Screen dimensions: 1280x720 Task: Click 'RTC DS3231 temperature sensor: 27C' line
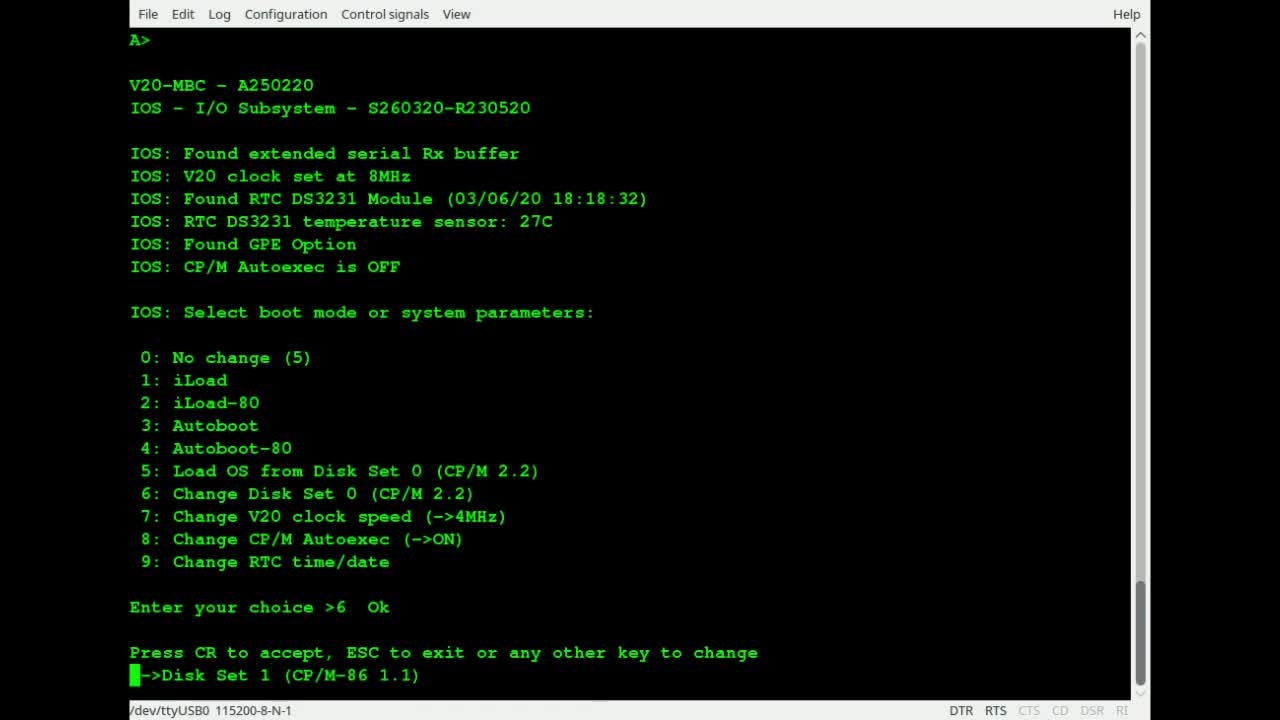(341, 222)
